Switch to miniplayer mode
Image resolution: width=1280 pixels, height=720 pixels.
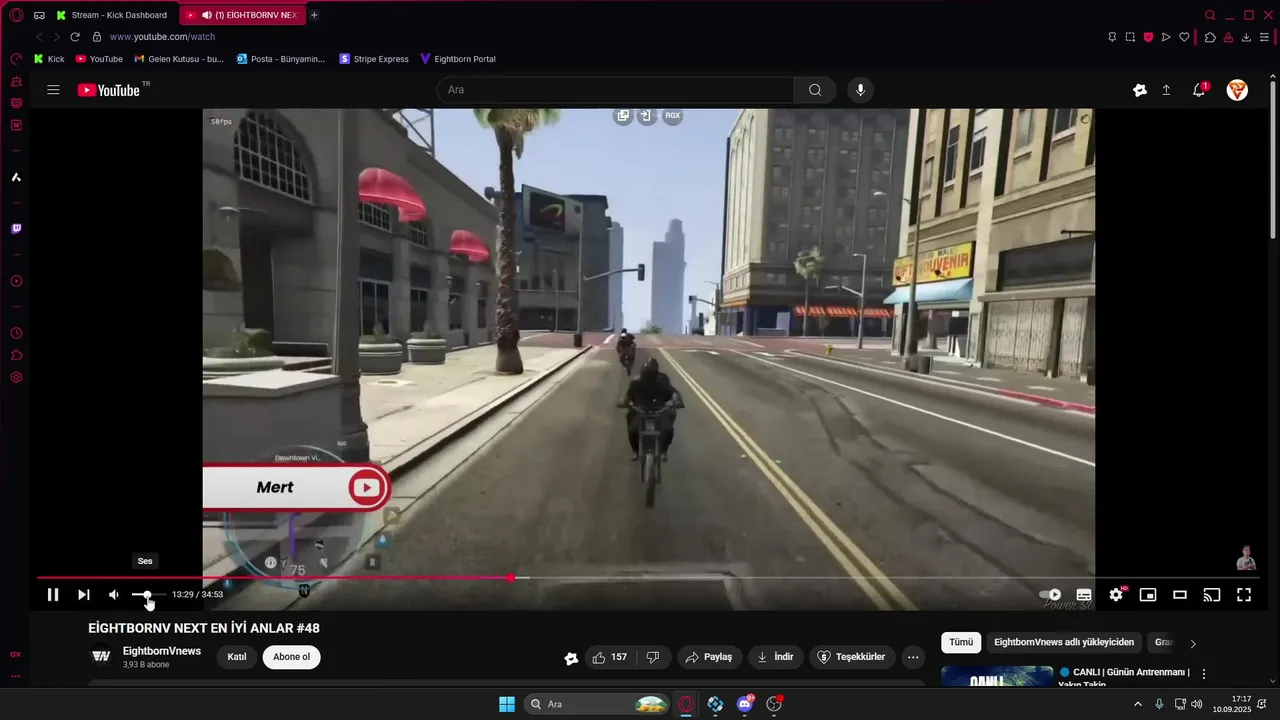[1148, 595]
